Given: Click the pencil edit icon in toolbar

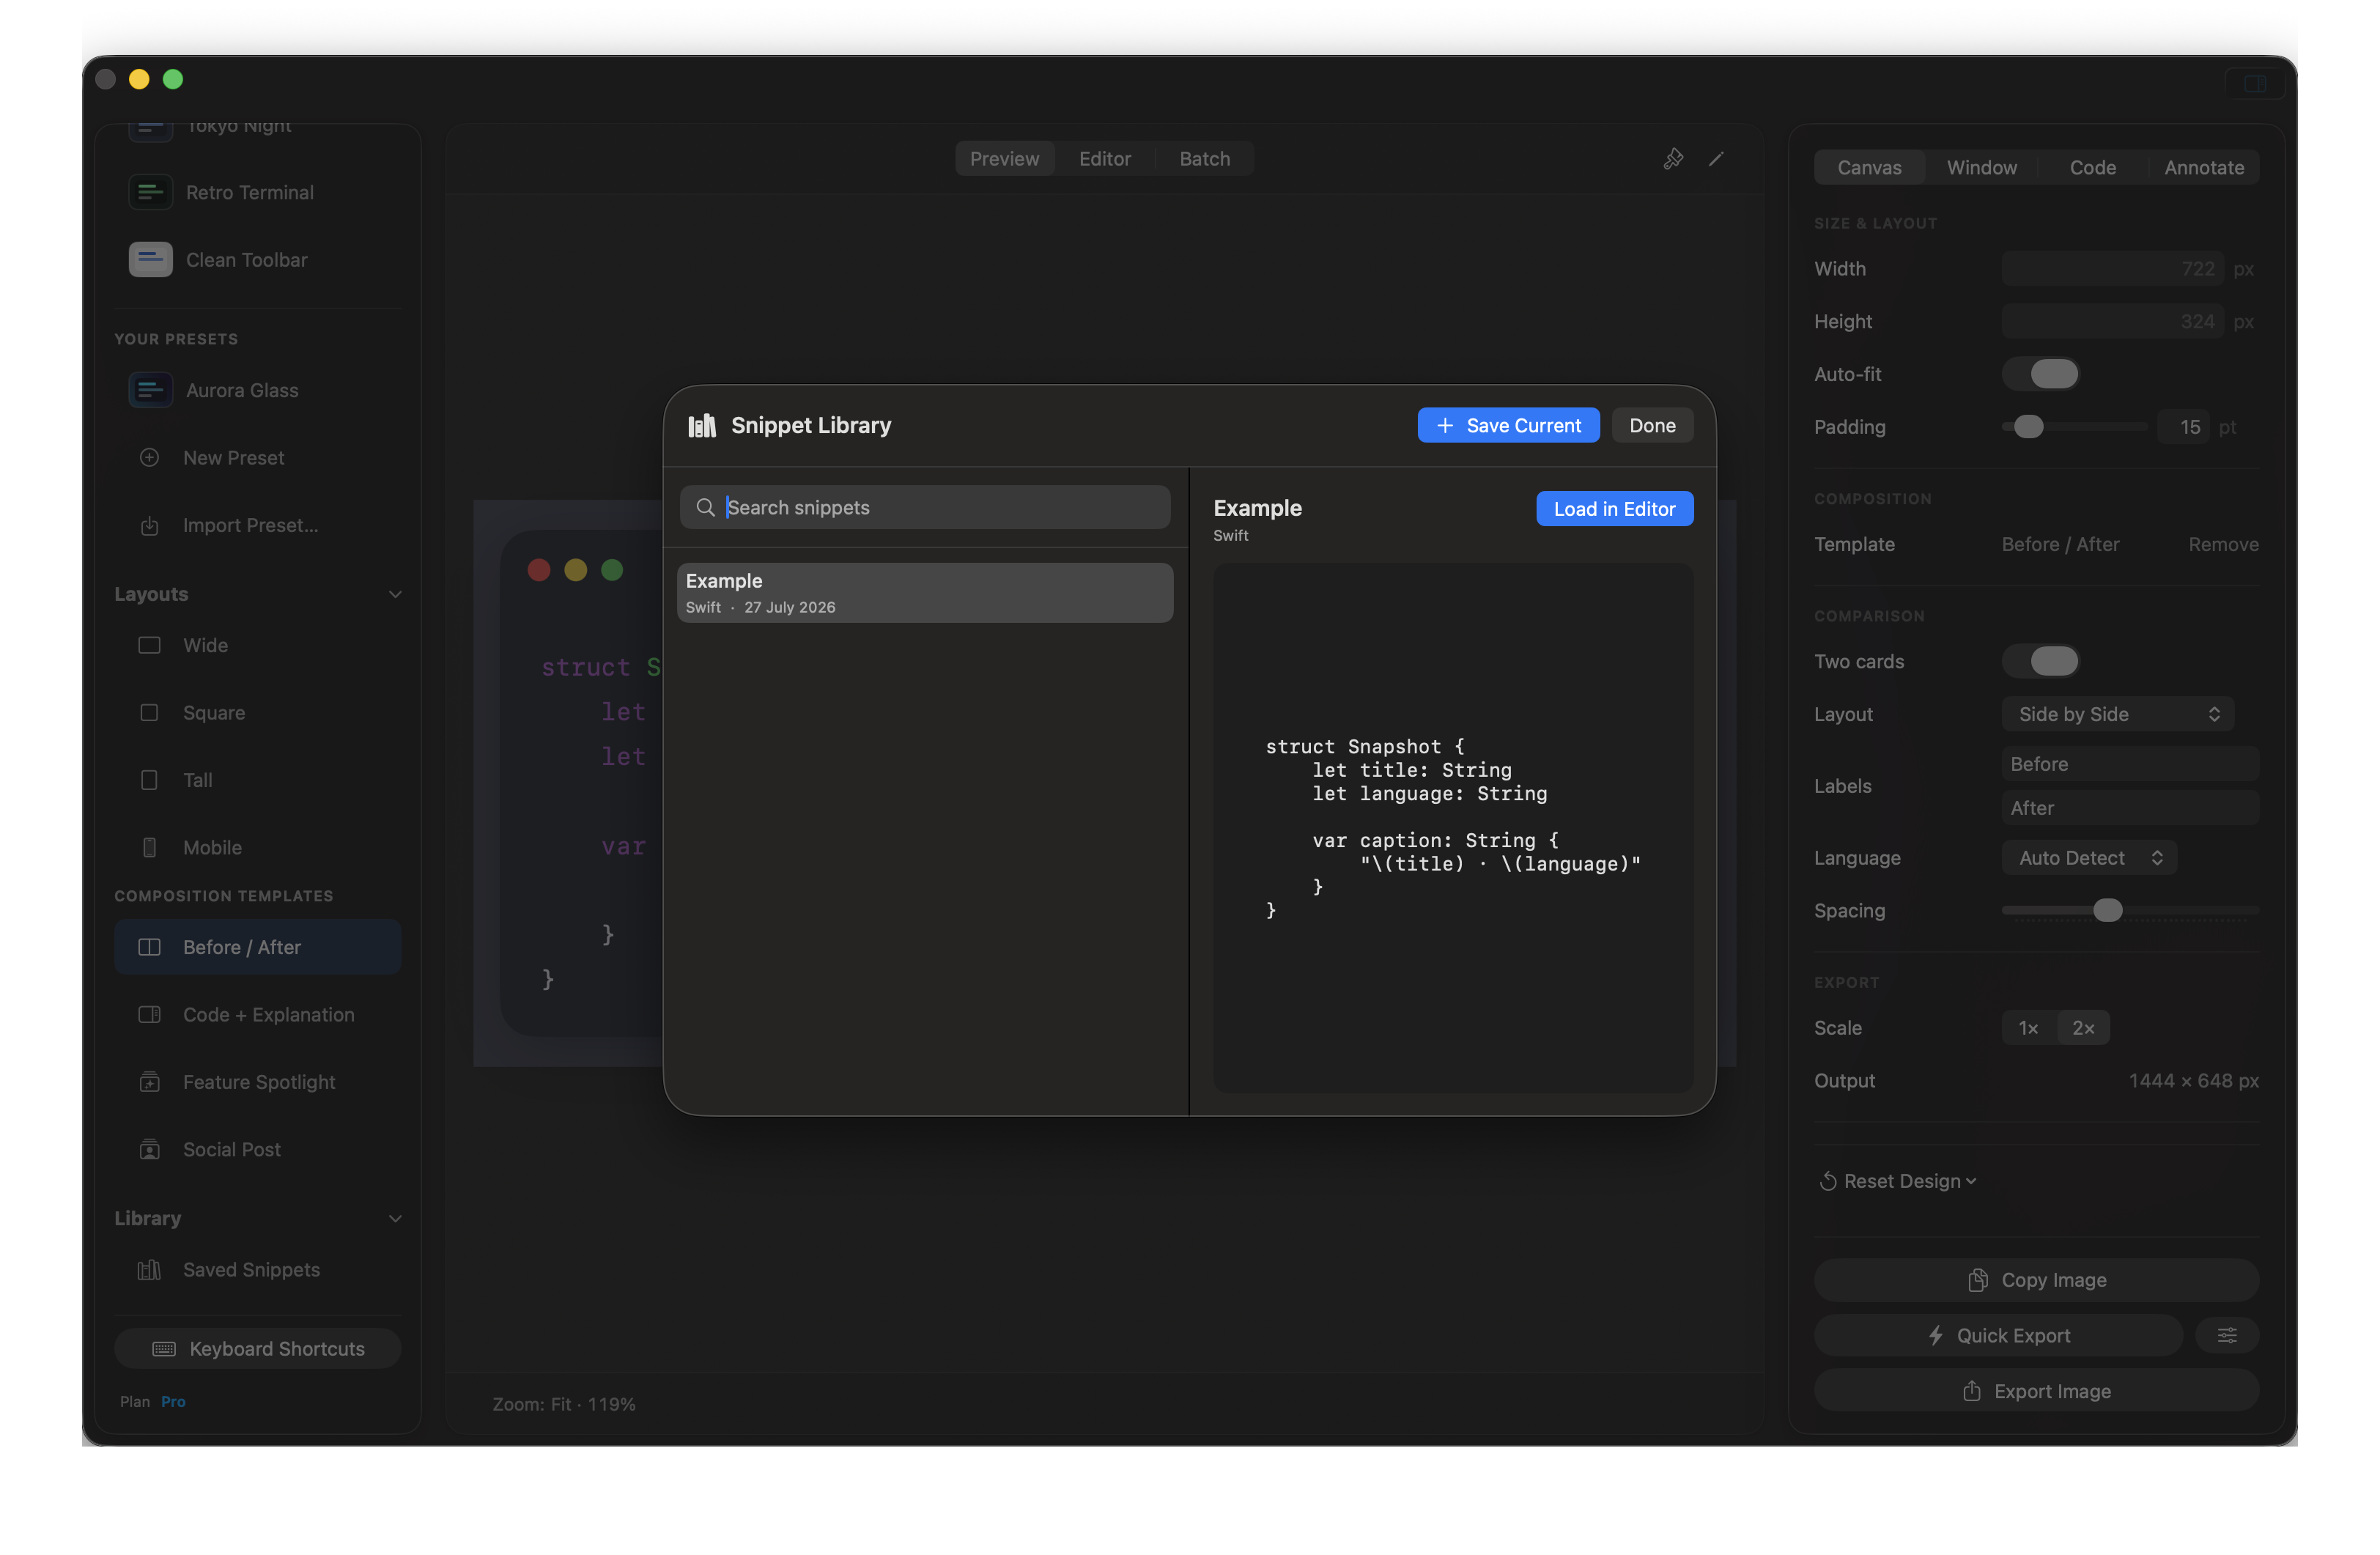Looking at the screenshot, I should pos(1716,159).
